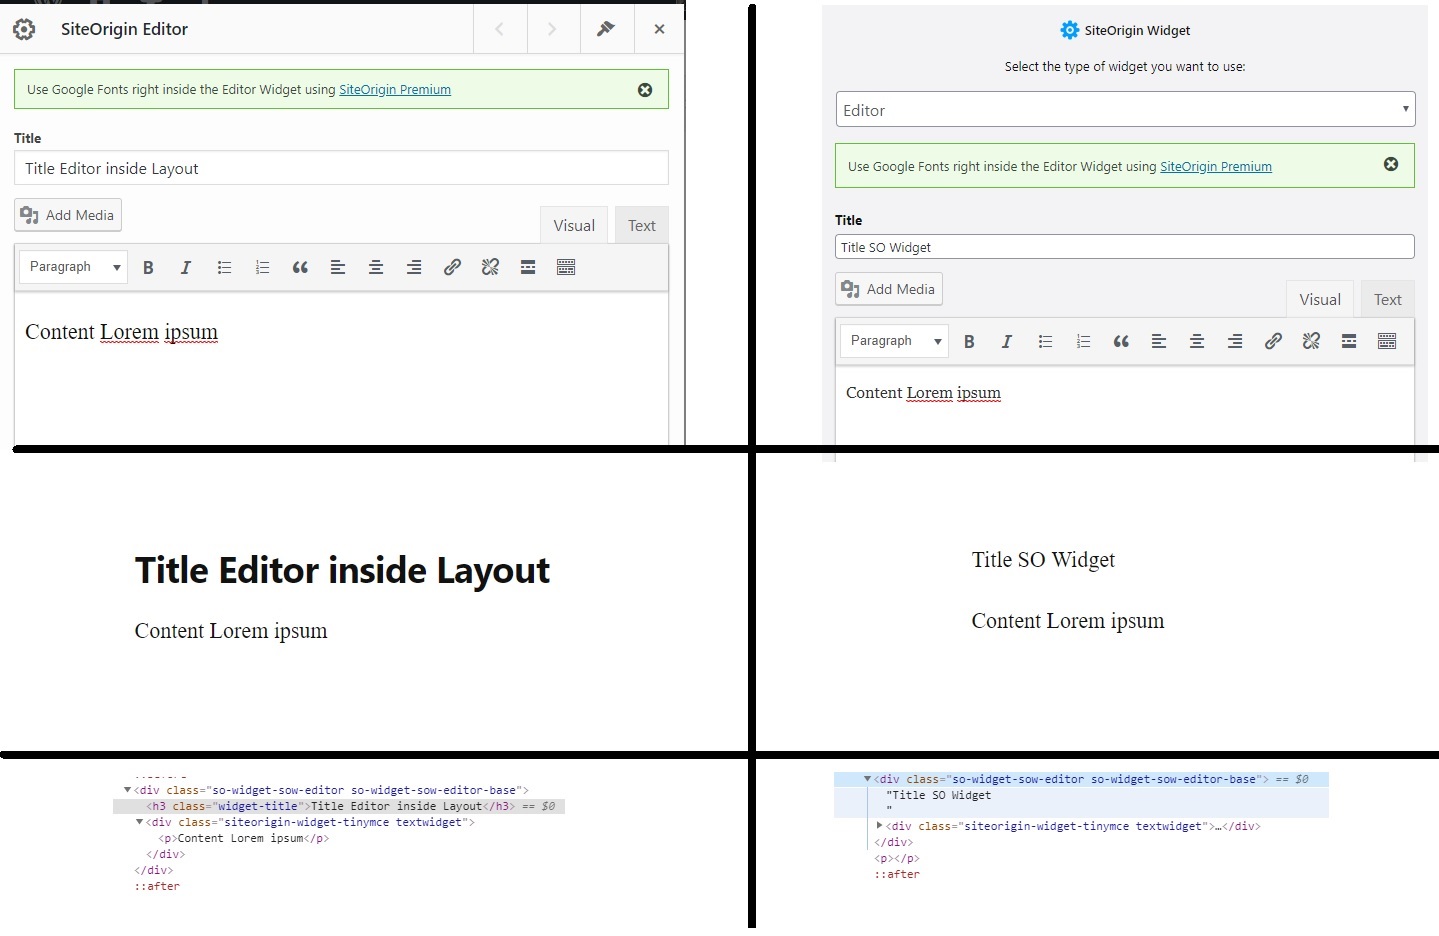Toggle the distraction-free writing keyboard icon
1439x936 pixels.
tap(566, 267)
